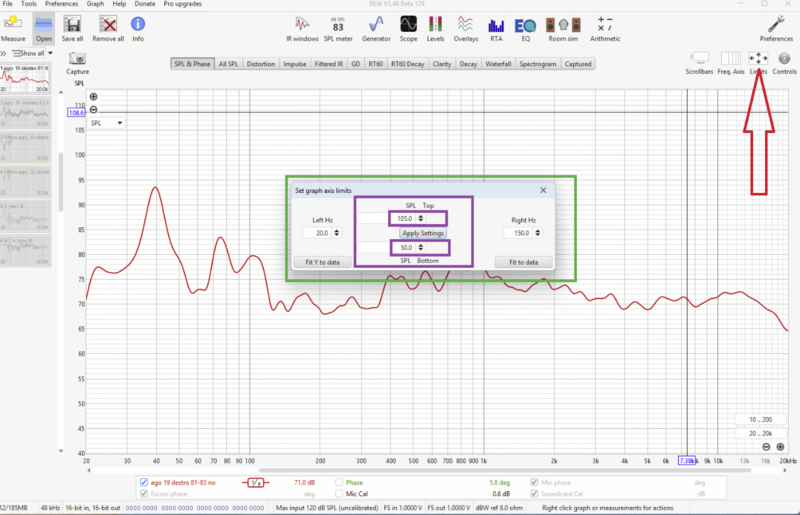The width and height of the screenshot is (800, 515).
Task: Set range with 20 .. 20k button
Action: point(760,433)
